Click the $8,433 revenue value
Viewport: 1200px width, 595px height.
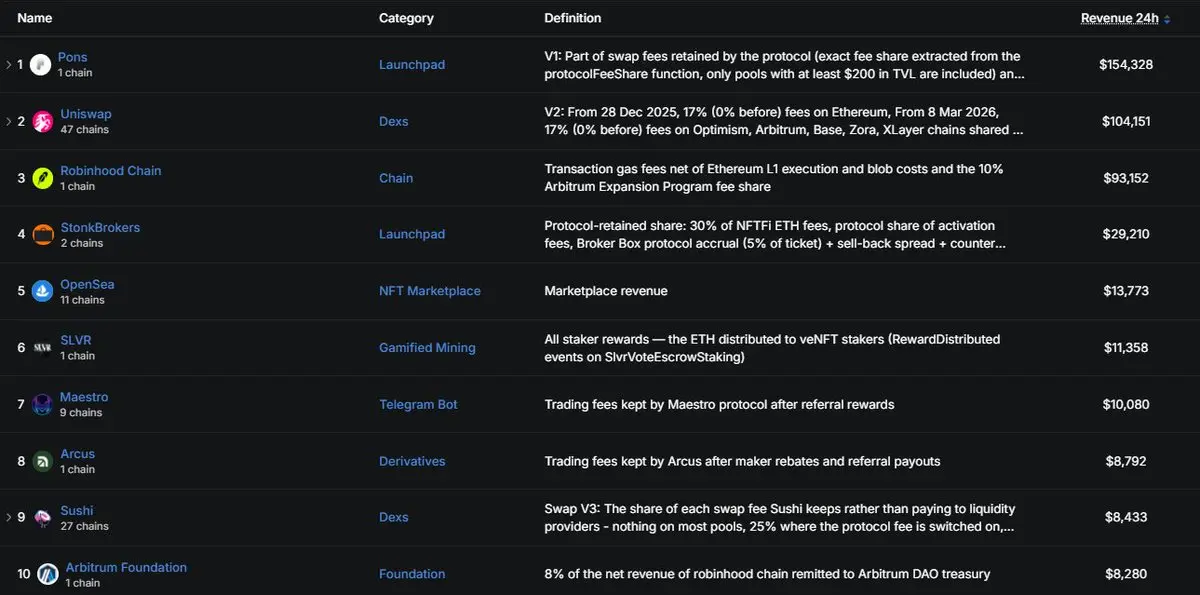click(1126, 518)
